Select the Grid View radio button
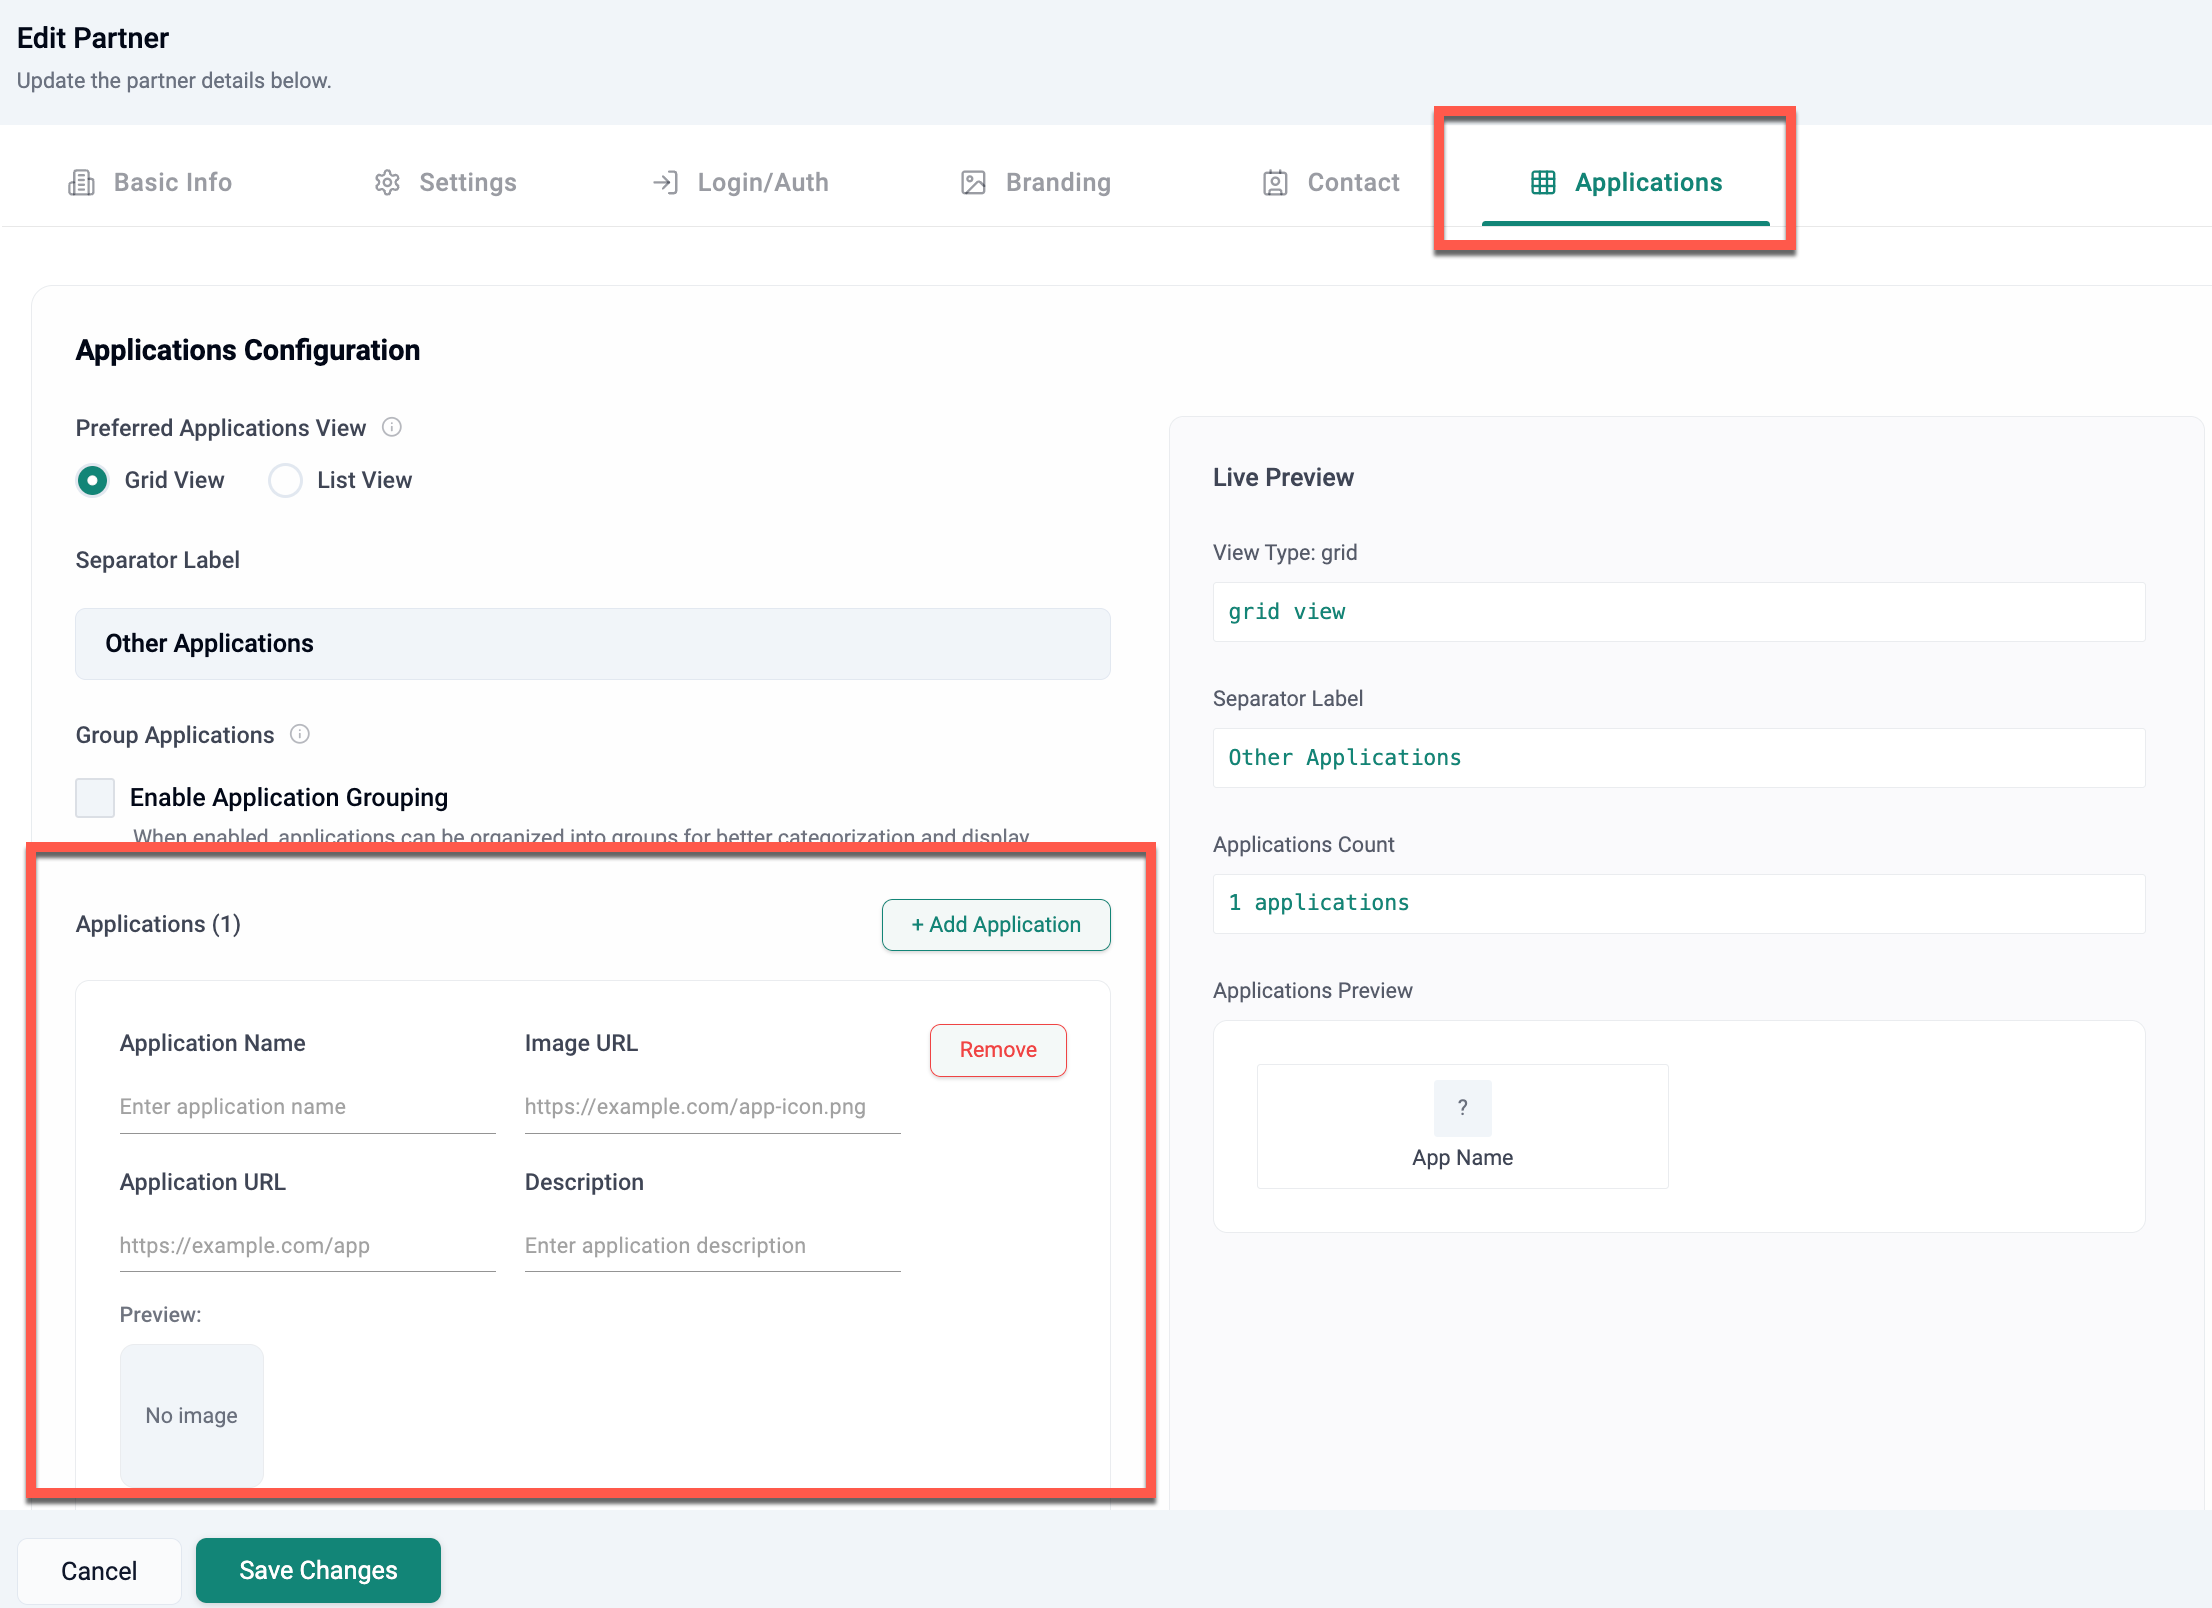Viewport: 2212px width, 1608px height. 93,481
